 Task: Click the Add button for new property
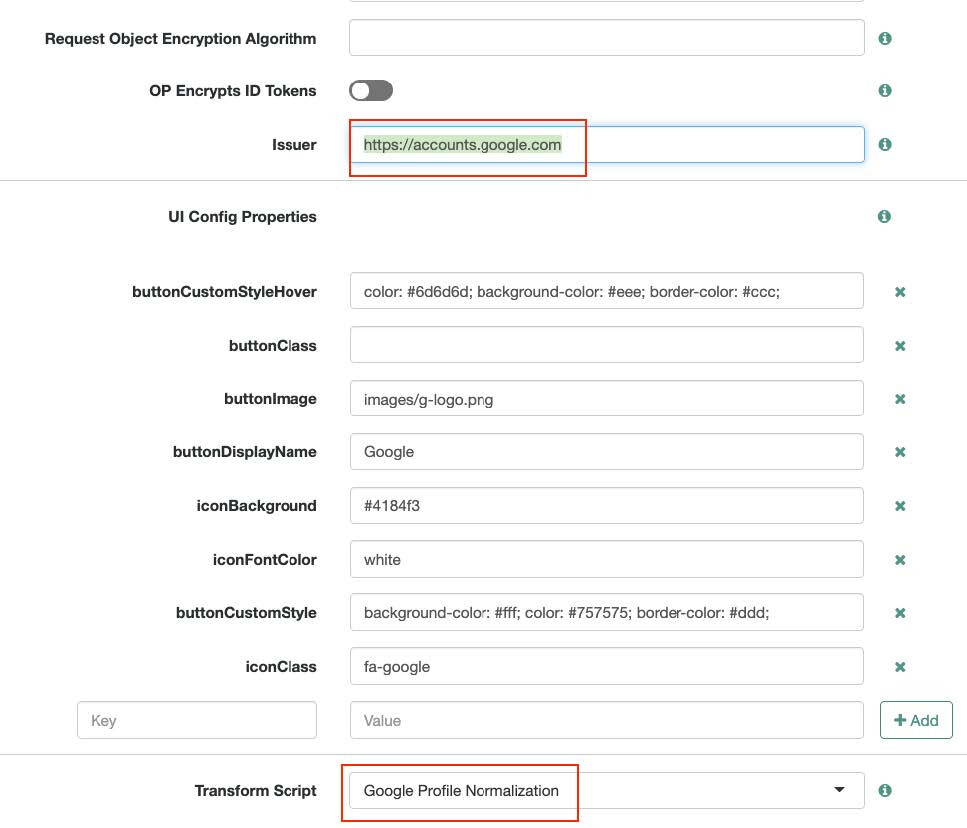point(916,720)
